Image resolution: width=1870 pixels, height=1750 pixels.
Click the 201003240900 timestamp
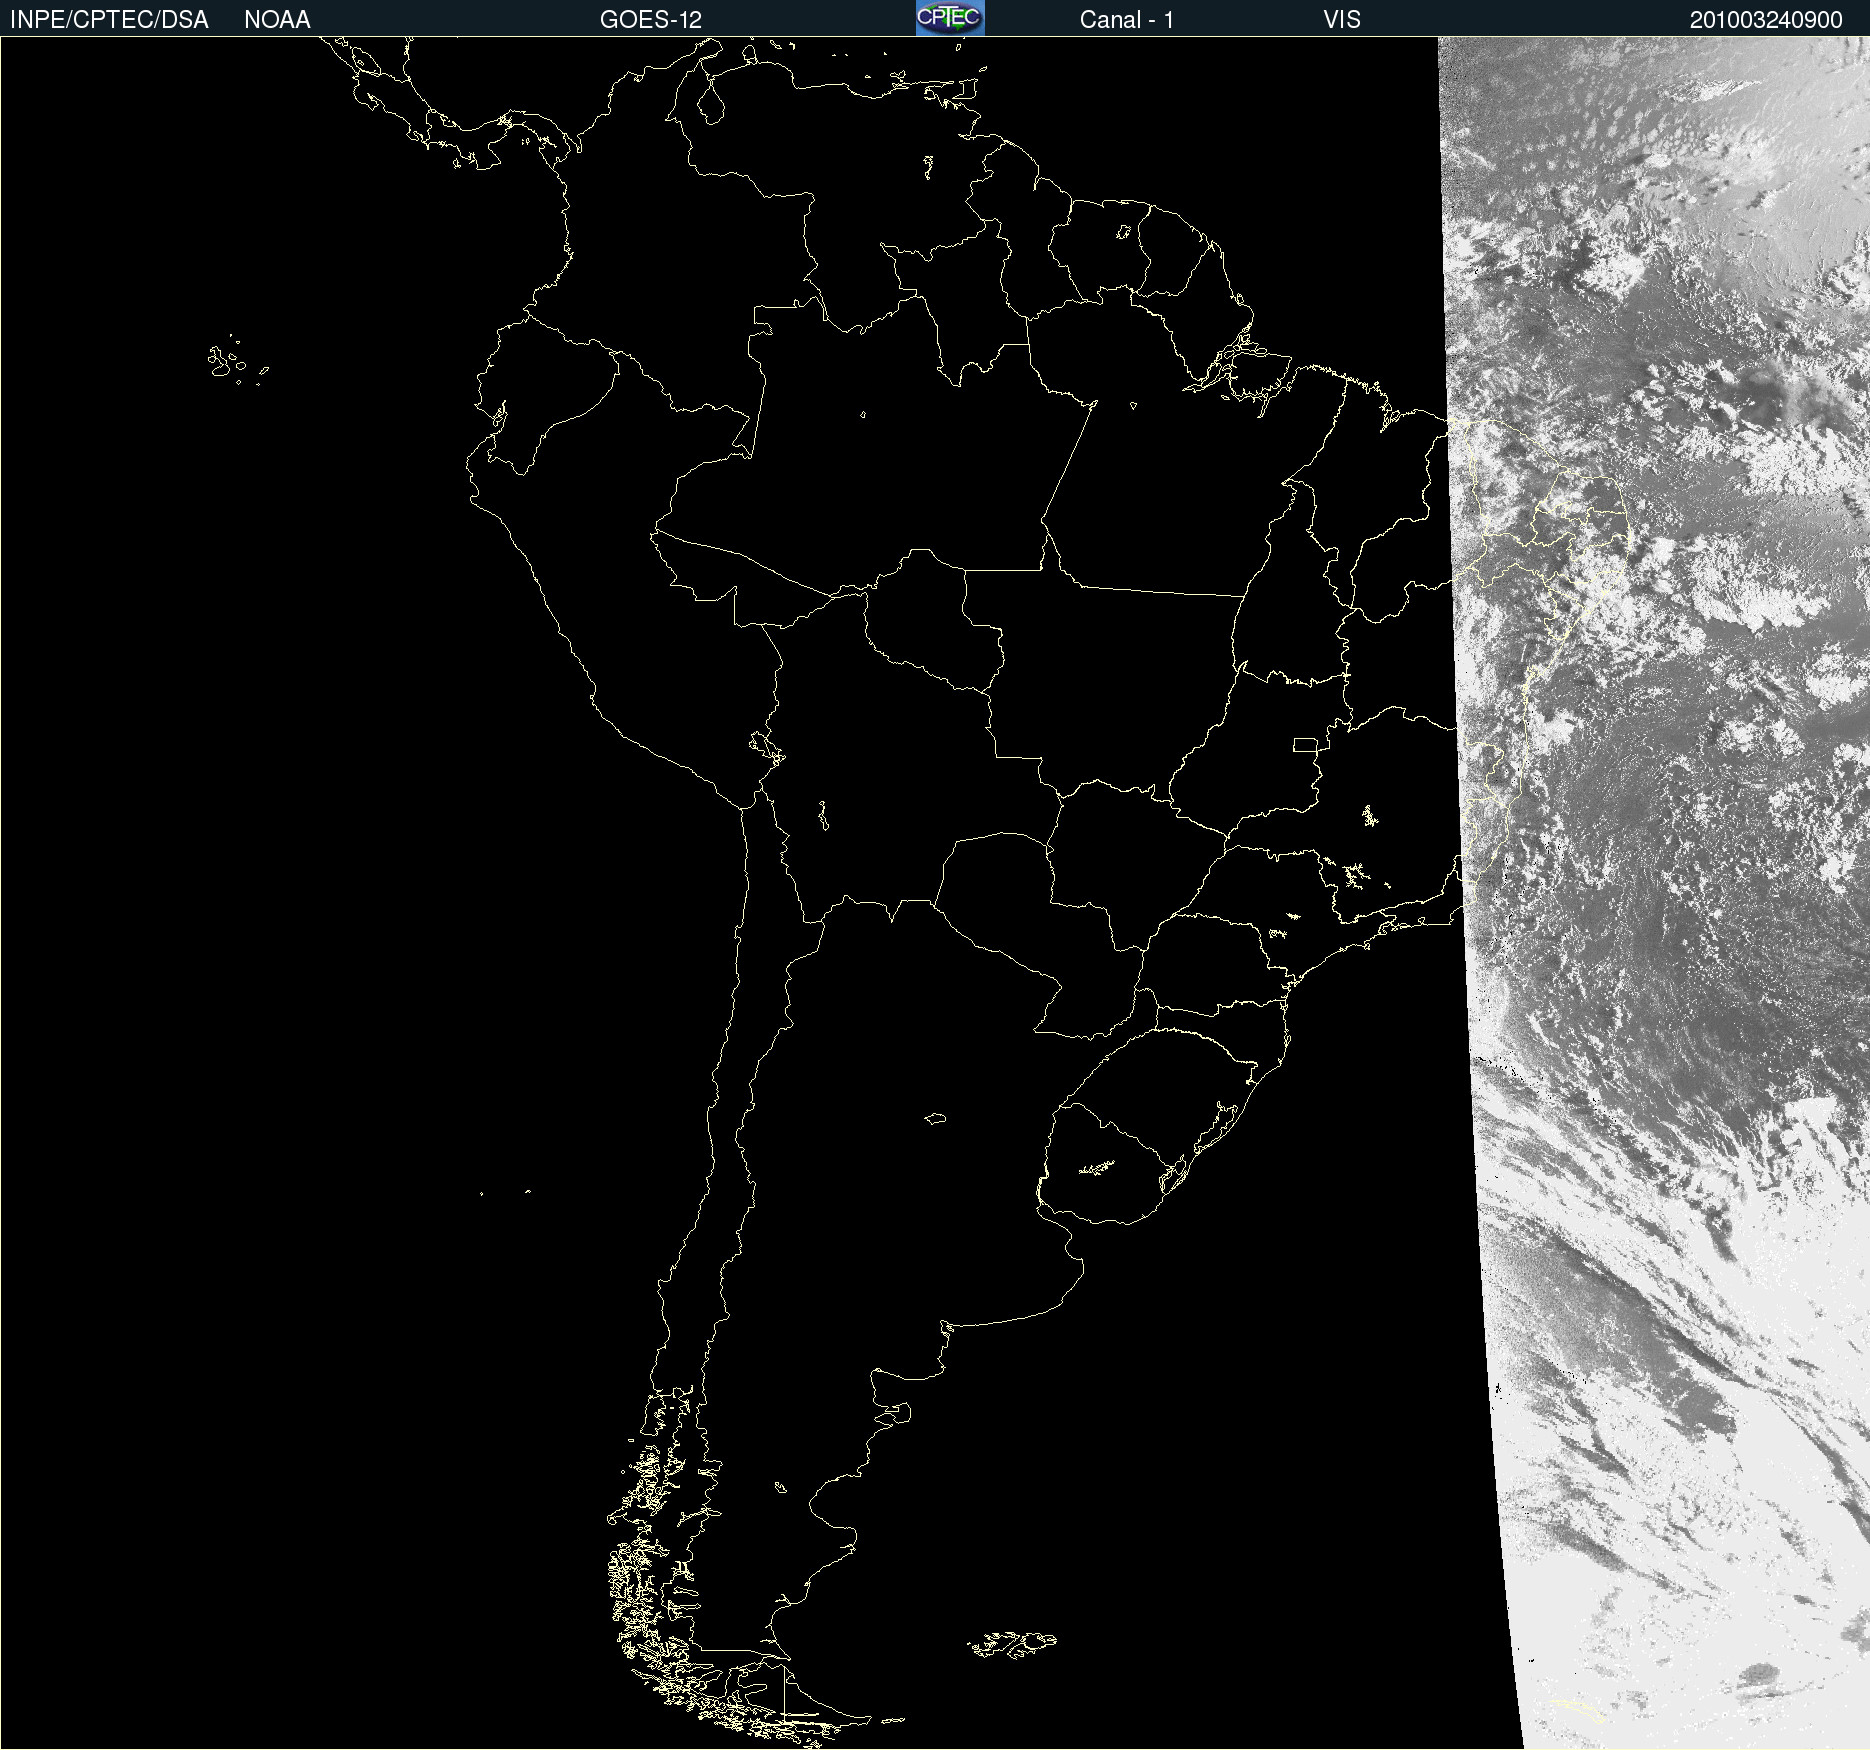(1766, 20)
